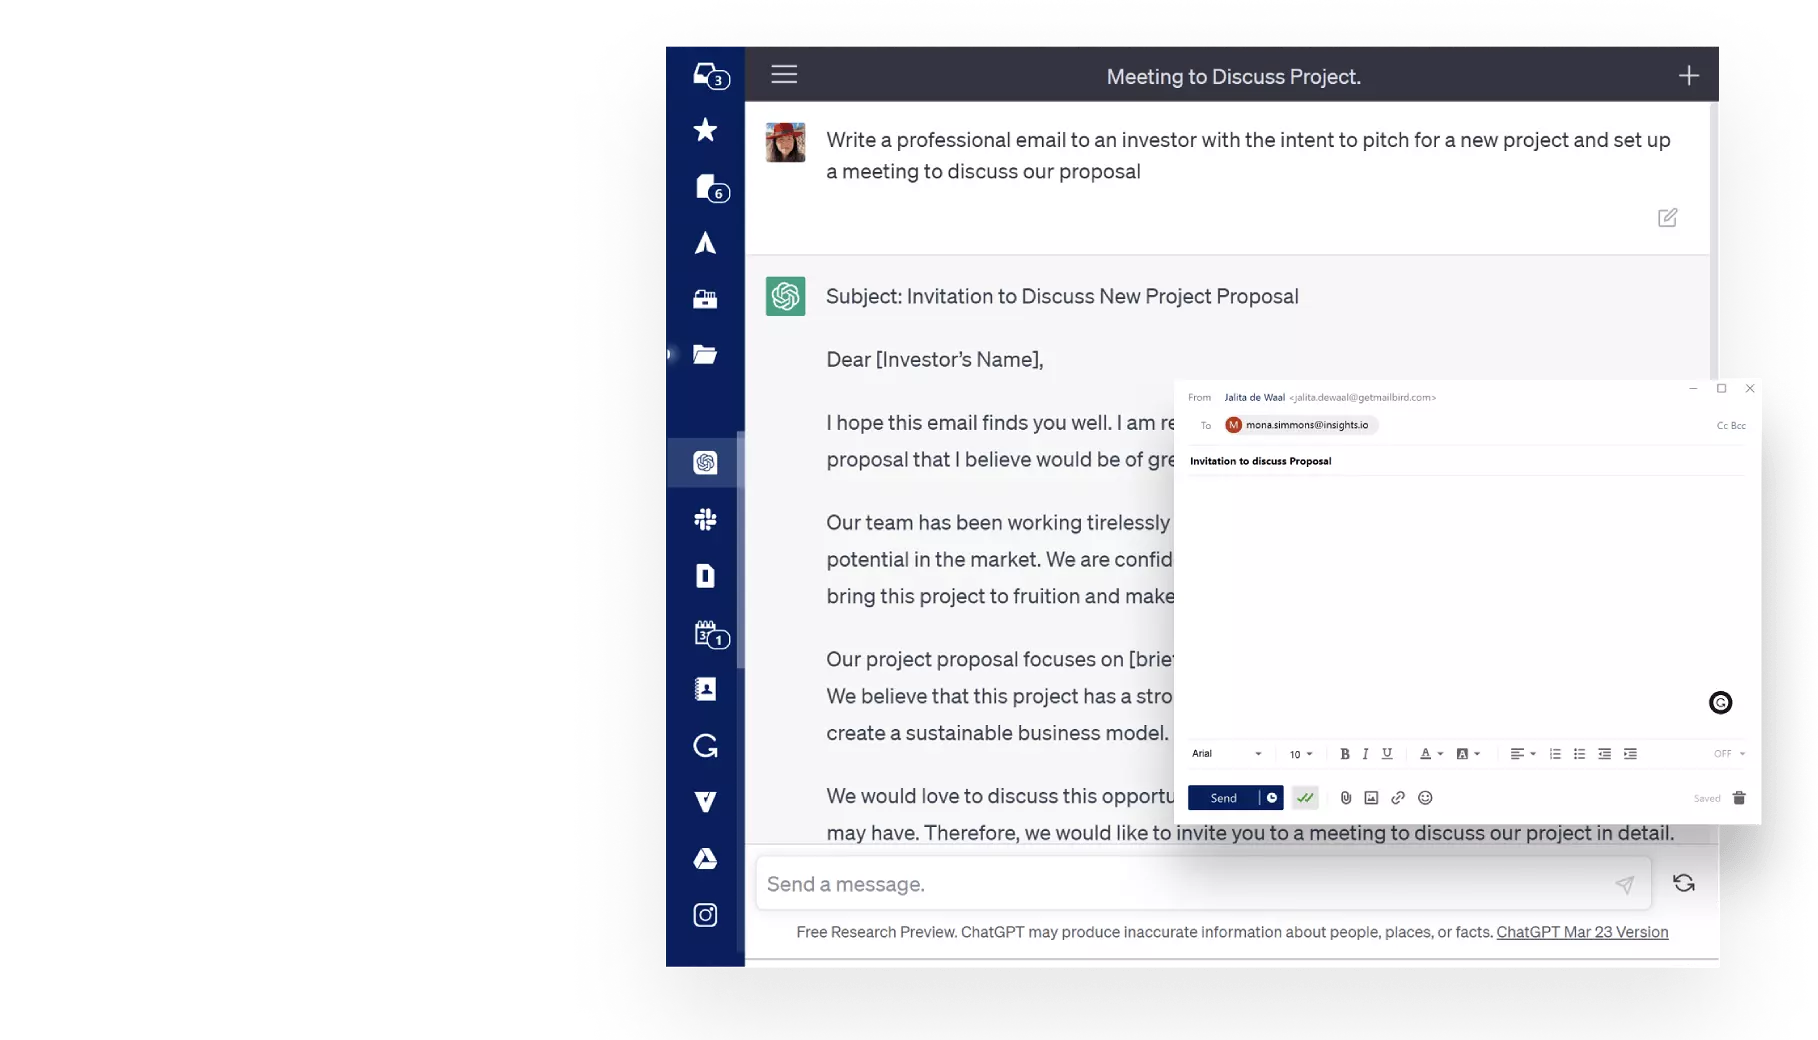1818x1040 pixels.
Task: Open the Google Drive app in the sidebar
Action: pos(705,858)
